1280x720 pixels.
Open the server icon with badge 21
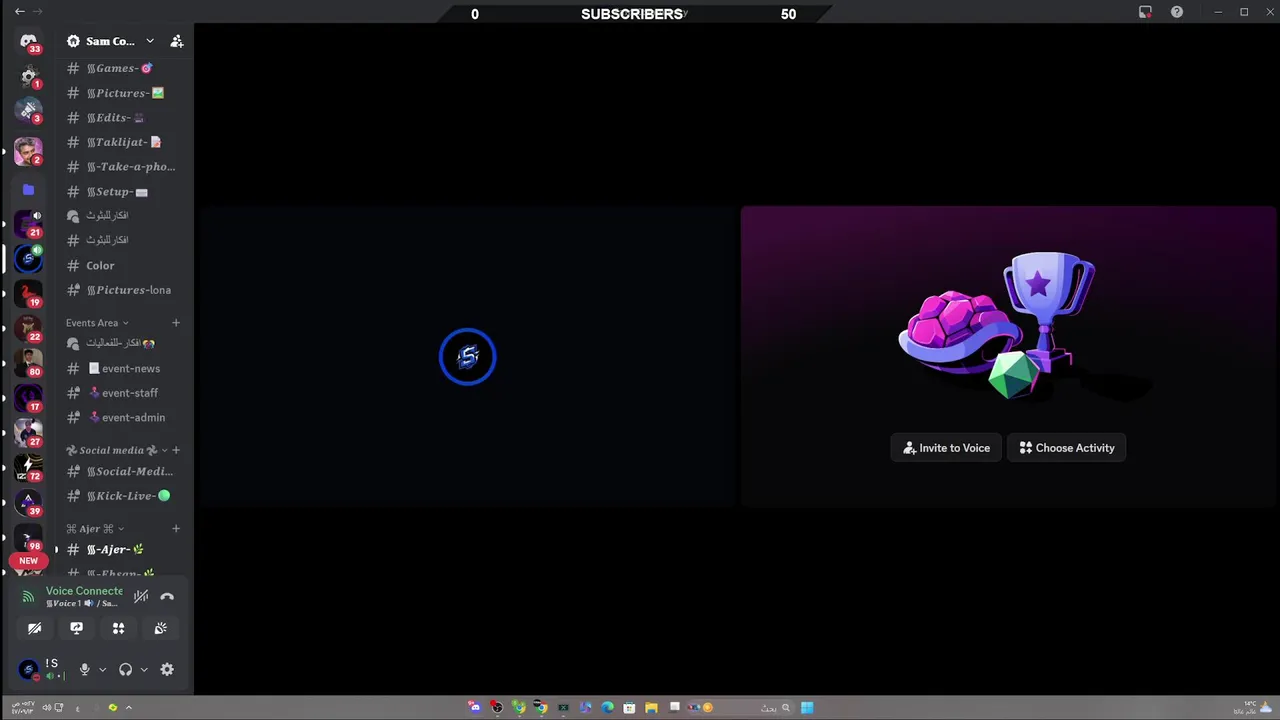(x=28, y=224)
